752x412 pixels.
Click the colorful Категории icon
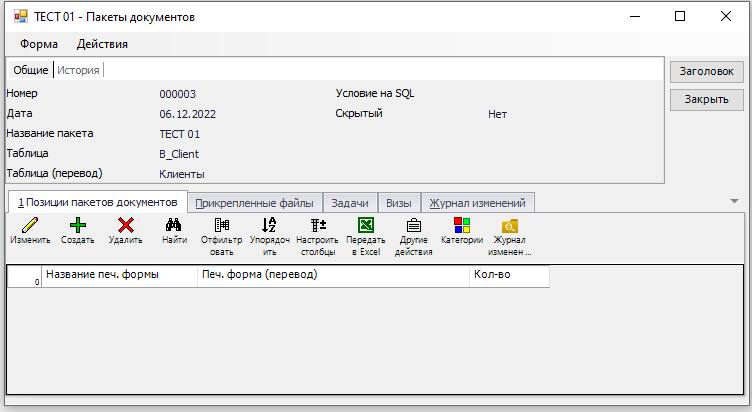point(461,226)
